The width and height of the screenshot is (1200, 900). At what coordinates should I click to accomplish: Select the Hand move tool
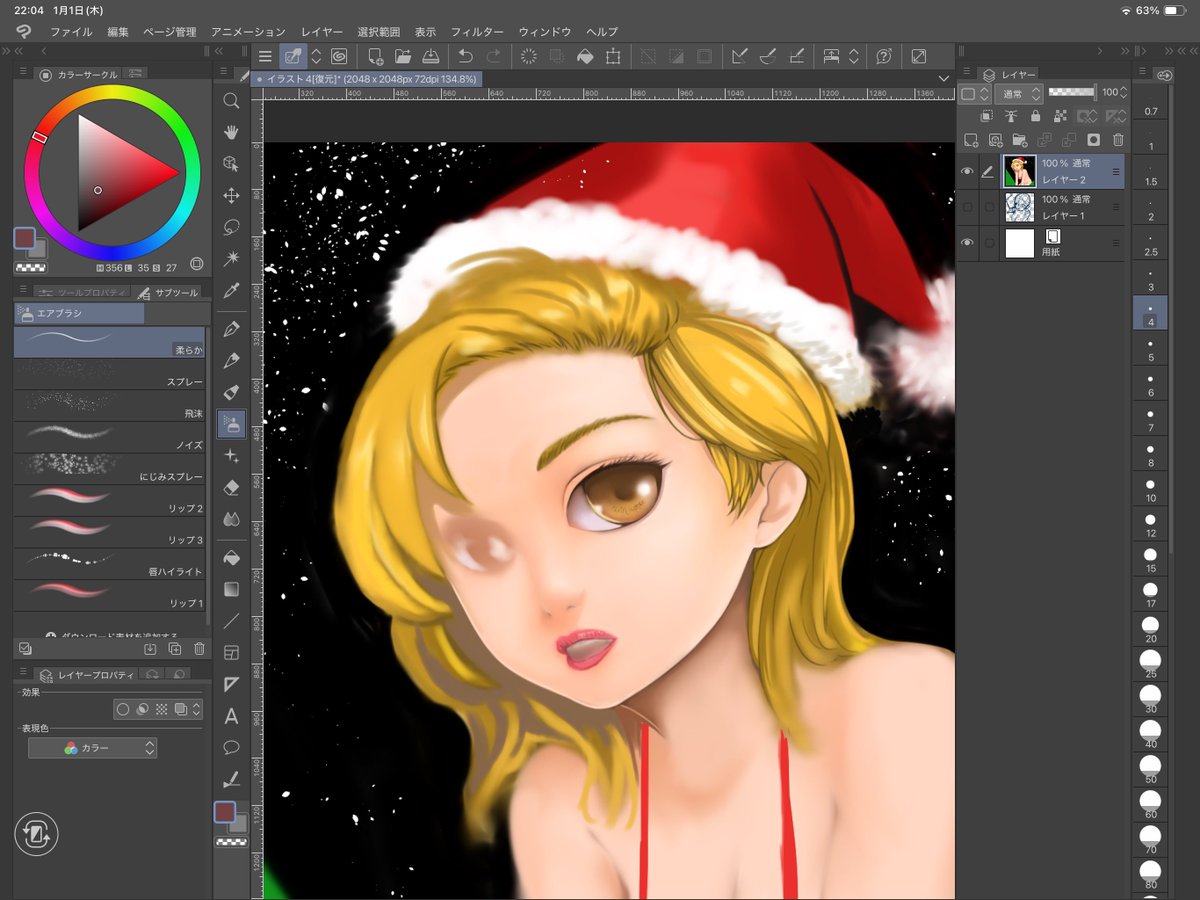coord(231,132)
